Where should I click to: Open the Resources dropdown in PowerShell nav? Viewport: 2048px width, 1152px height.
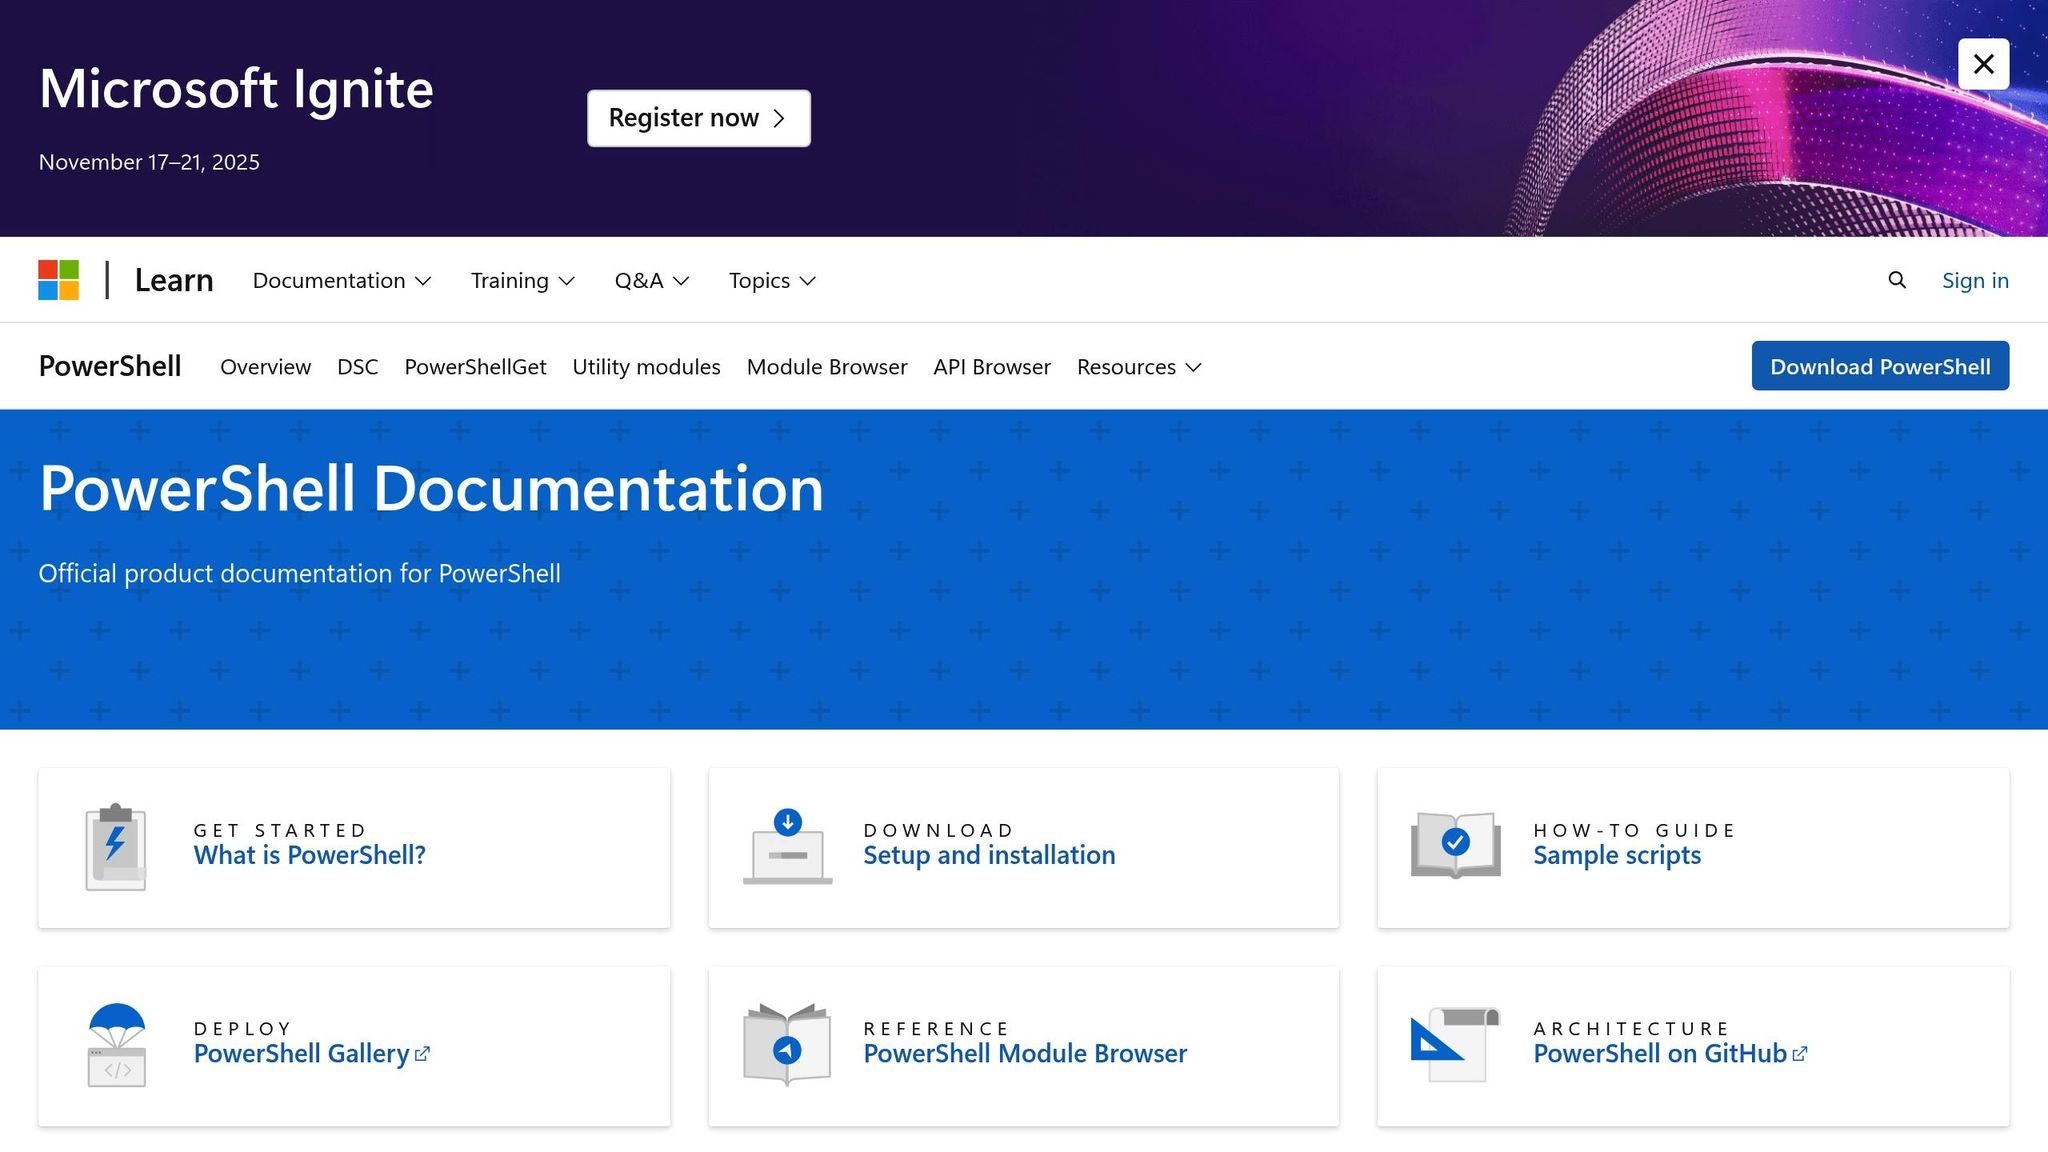click(x=1138, y=367)
